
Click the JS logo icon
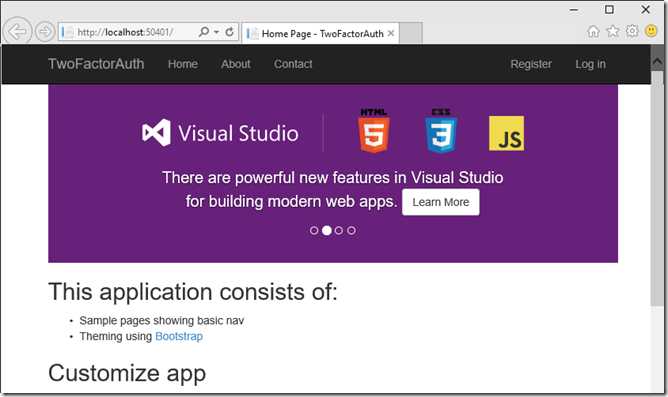click(x=507, y=133)
